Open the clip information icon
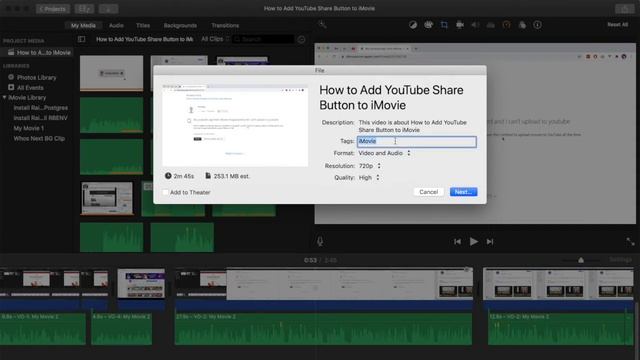640x360 pixels. click(538, 25)
